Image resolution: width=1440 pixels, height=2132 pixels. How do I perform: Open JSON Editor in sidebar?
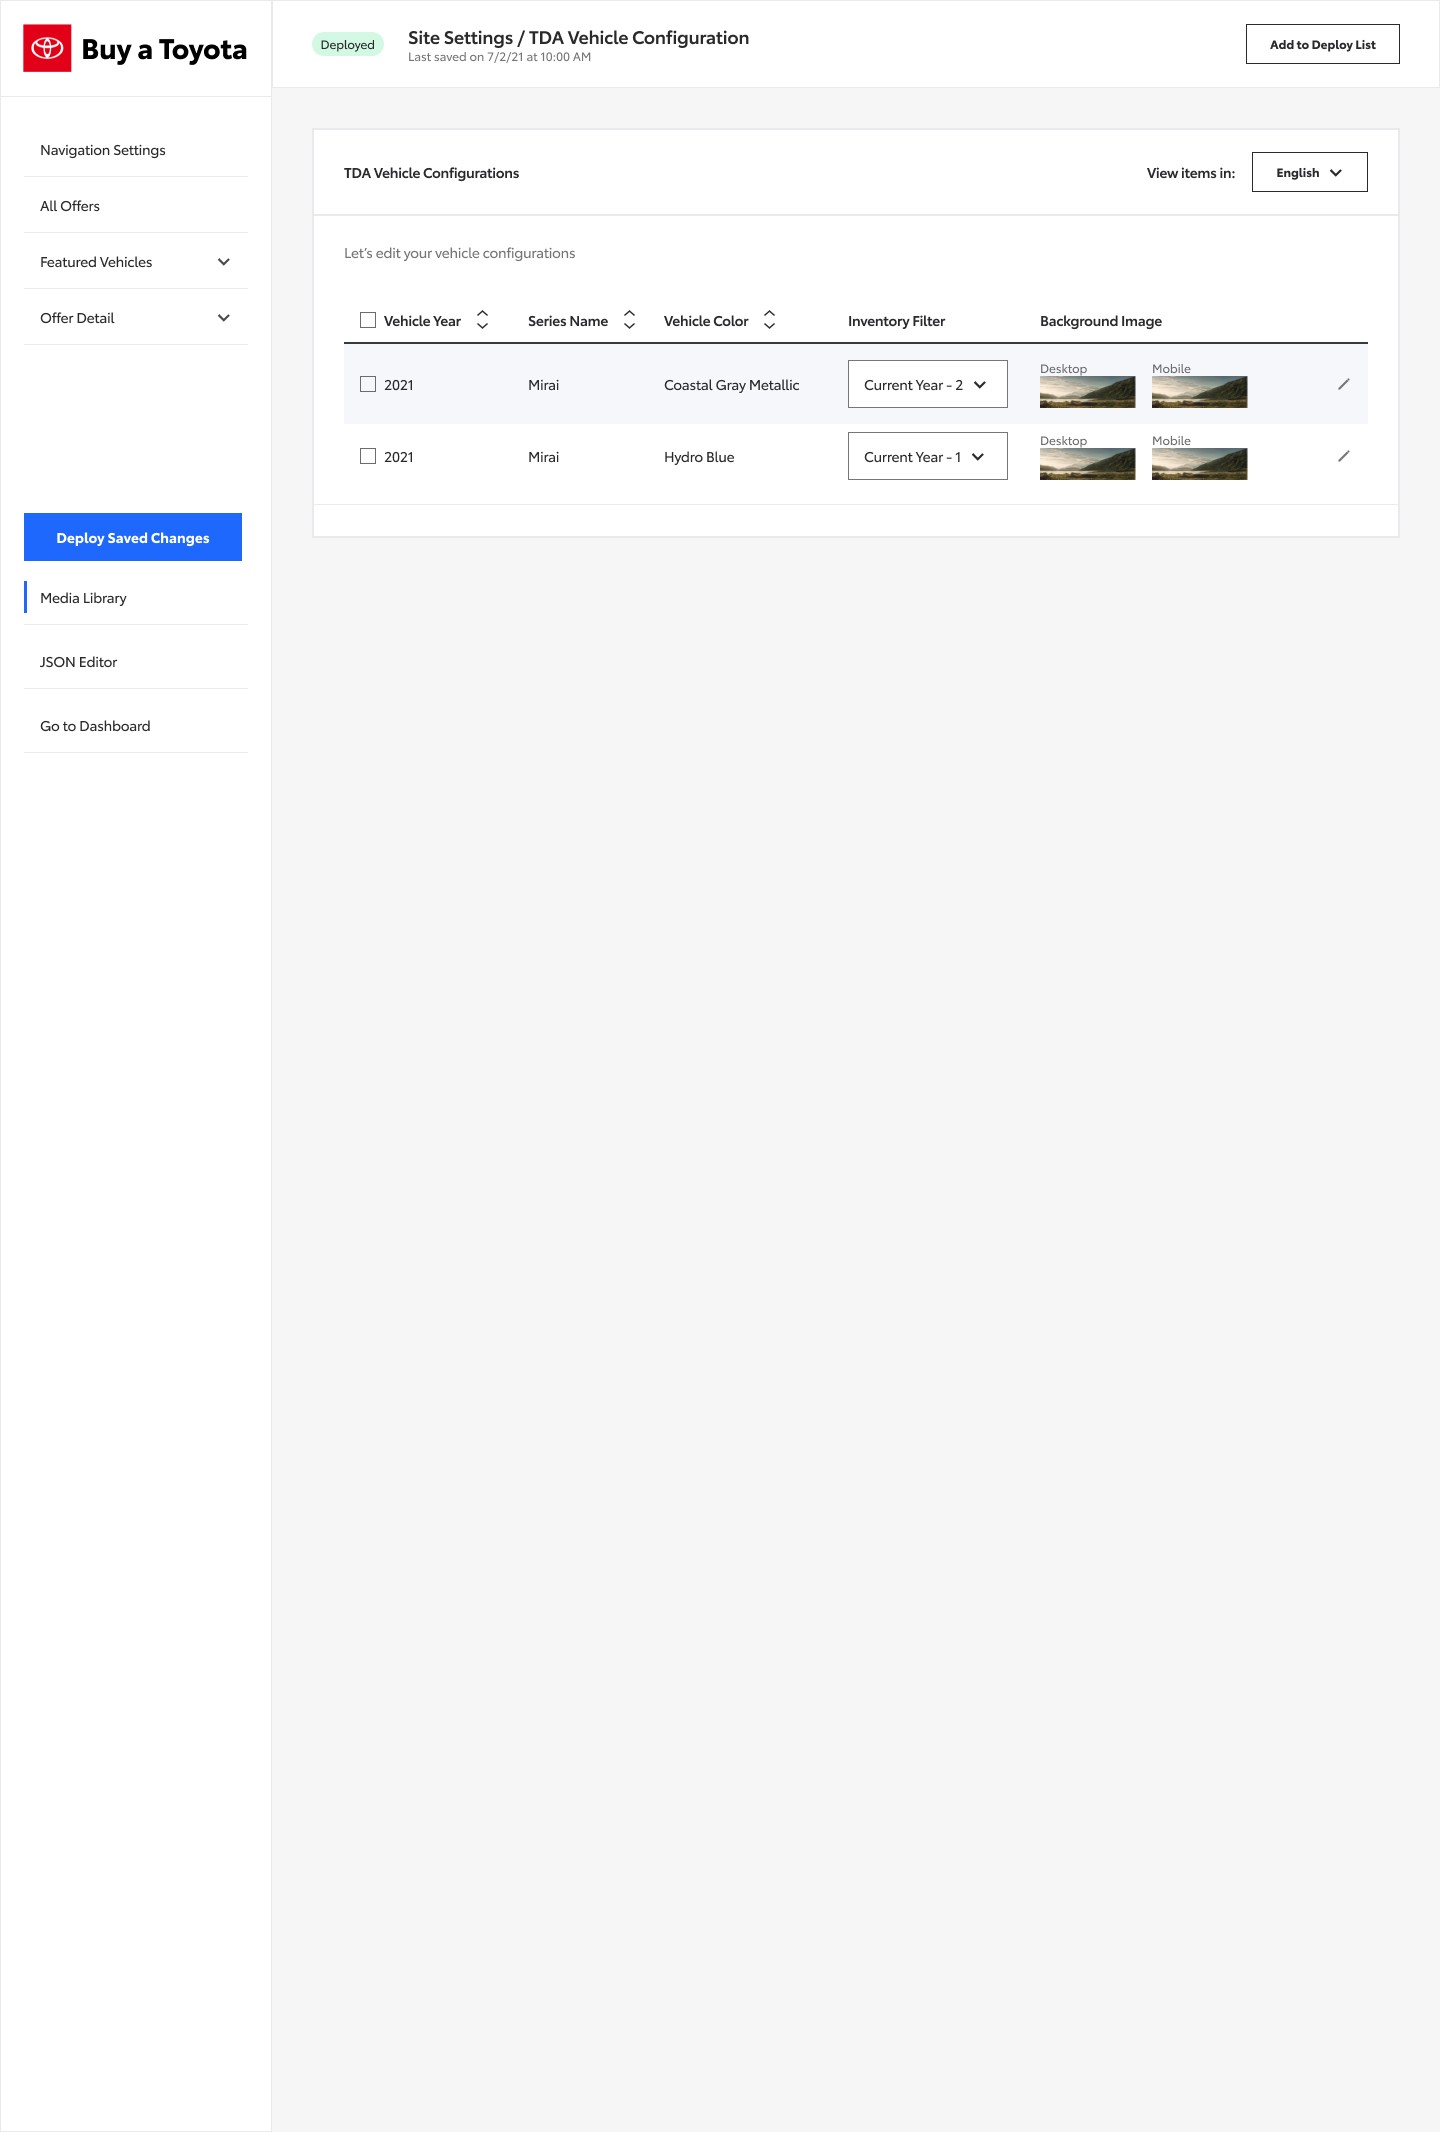pos(78,662)
